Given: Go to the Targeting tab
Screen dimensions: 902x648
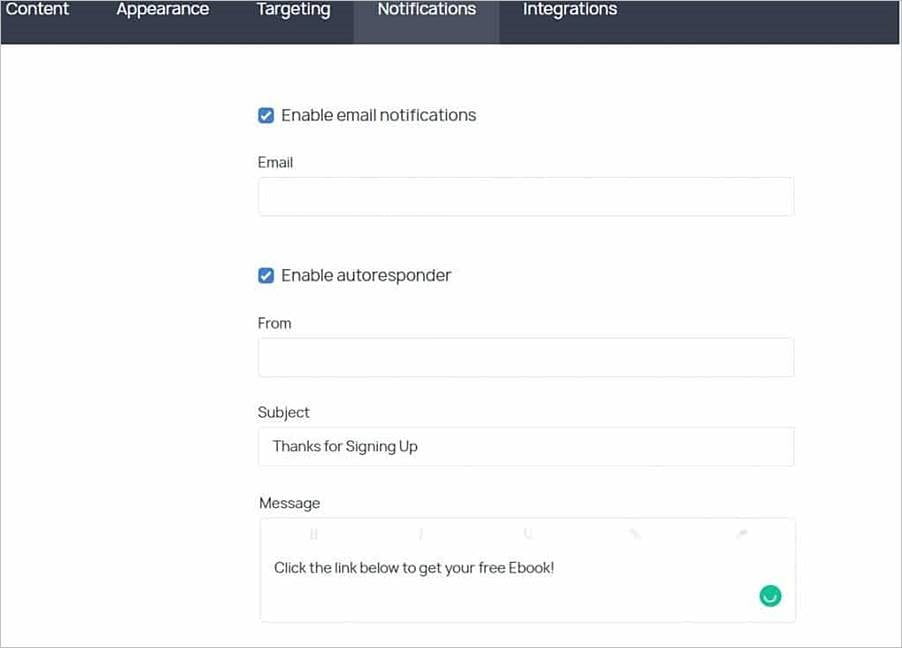Looking at the screenshot, I should tap(293, 10).
